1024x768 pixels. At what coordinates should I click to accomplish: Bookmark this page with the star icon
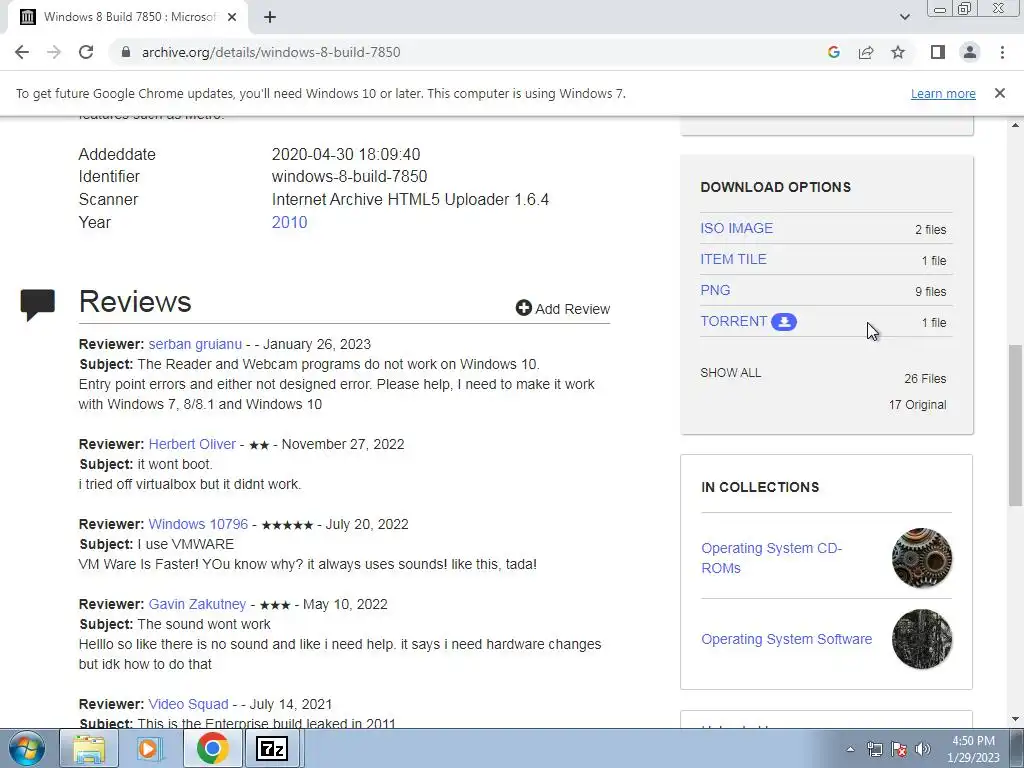point(898,52)
